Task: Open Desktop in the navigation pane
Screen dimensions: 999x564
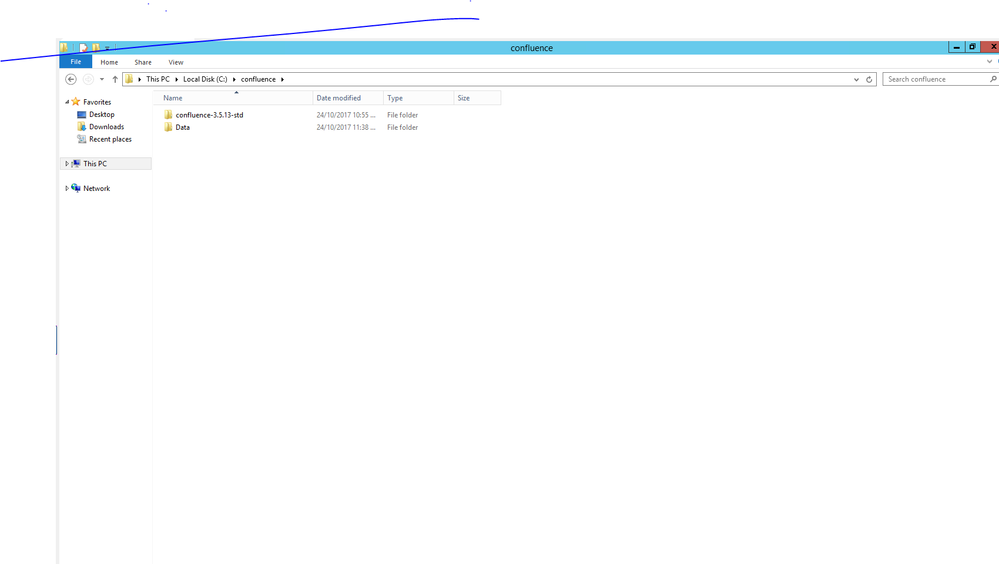Action: point(102,115)
